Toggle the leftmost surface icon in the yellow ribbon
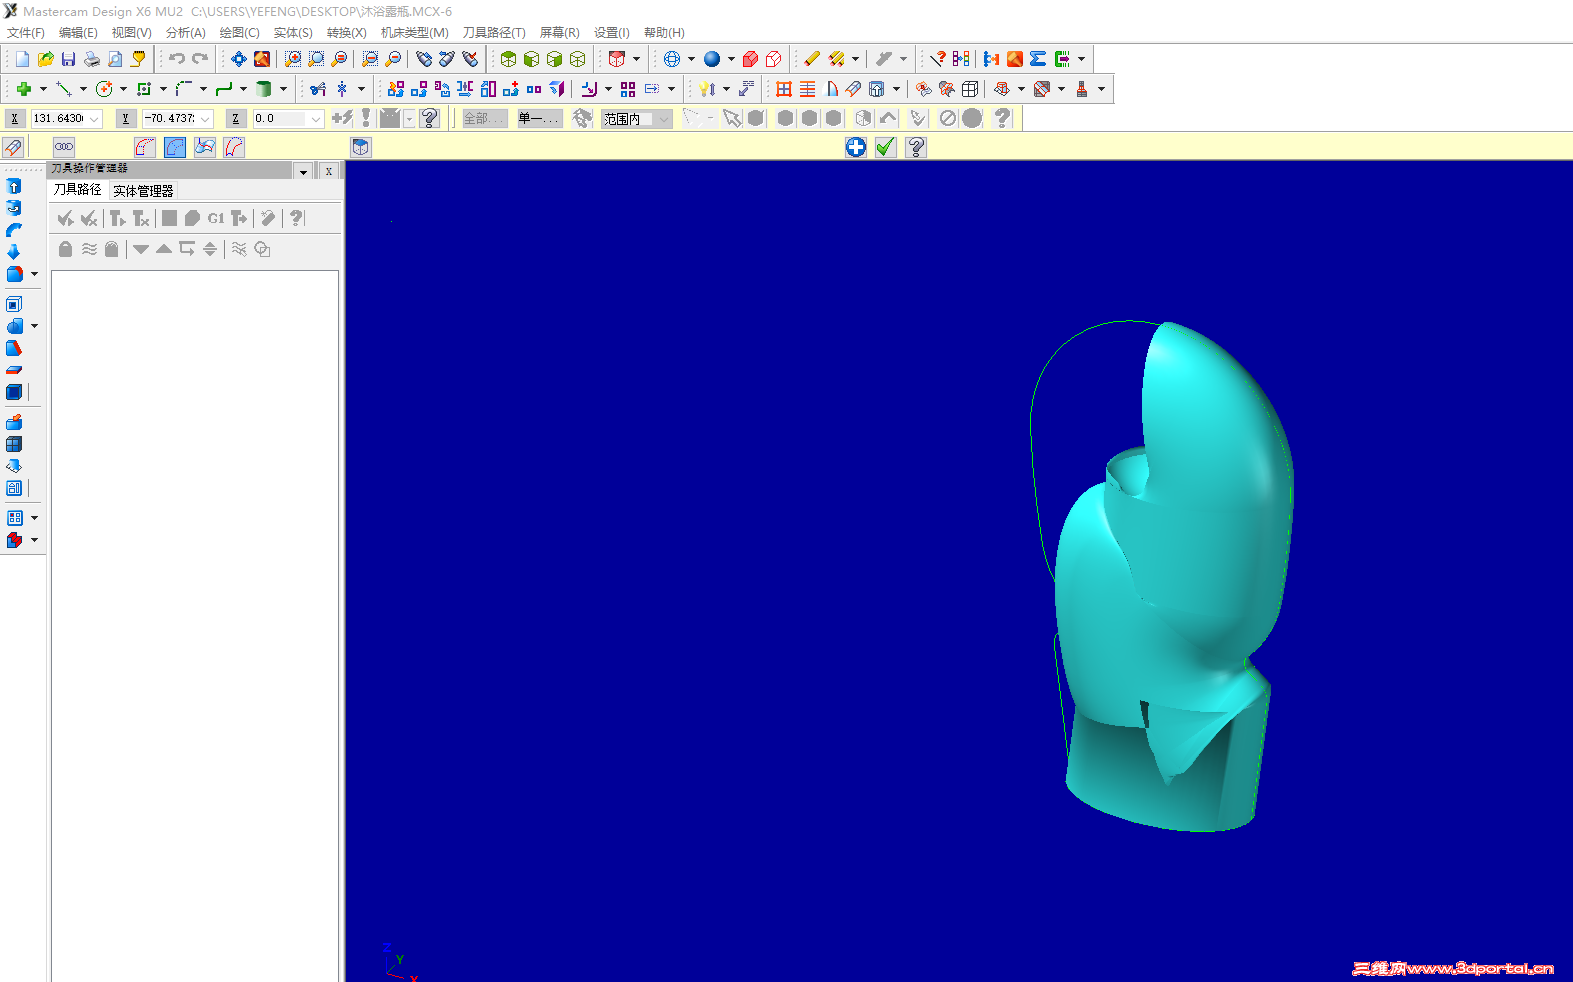This screenshot has height=982, width=1573. pos(13,147)
